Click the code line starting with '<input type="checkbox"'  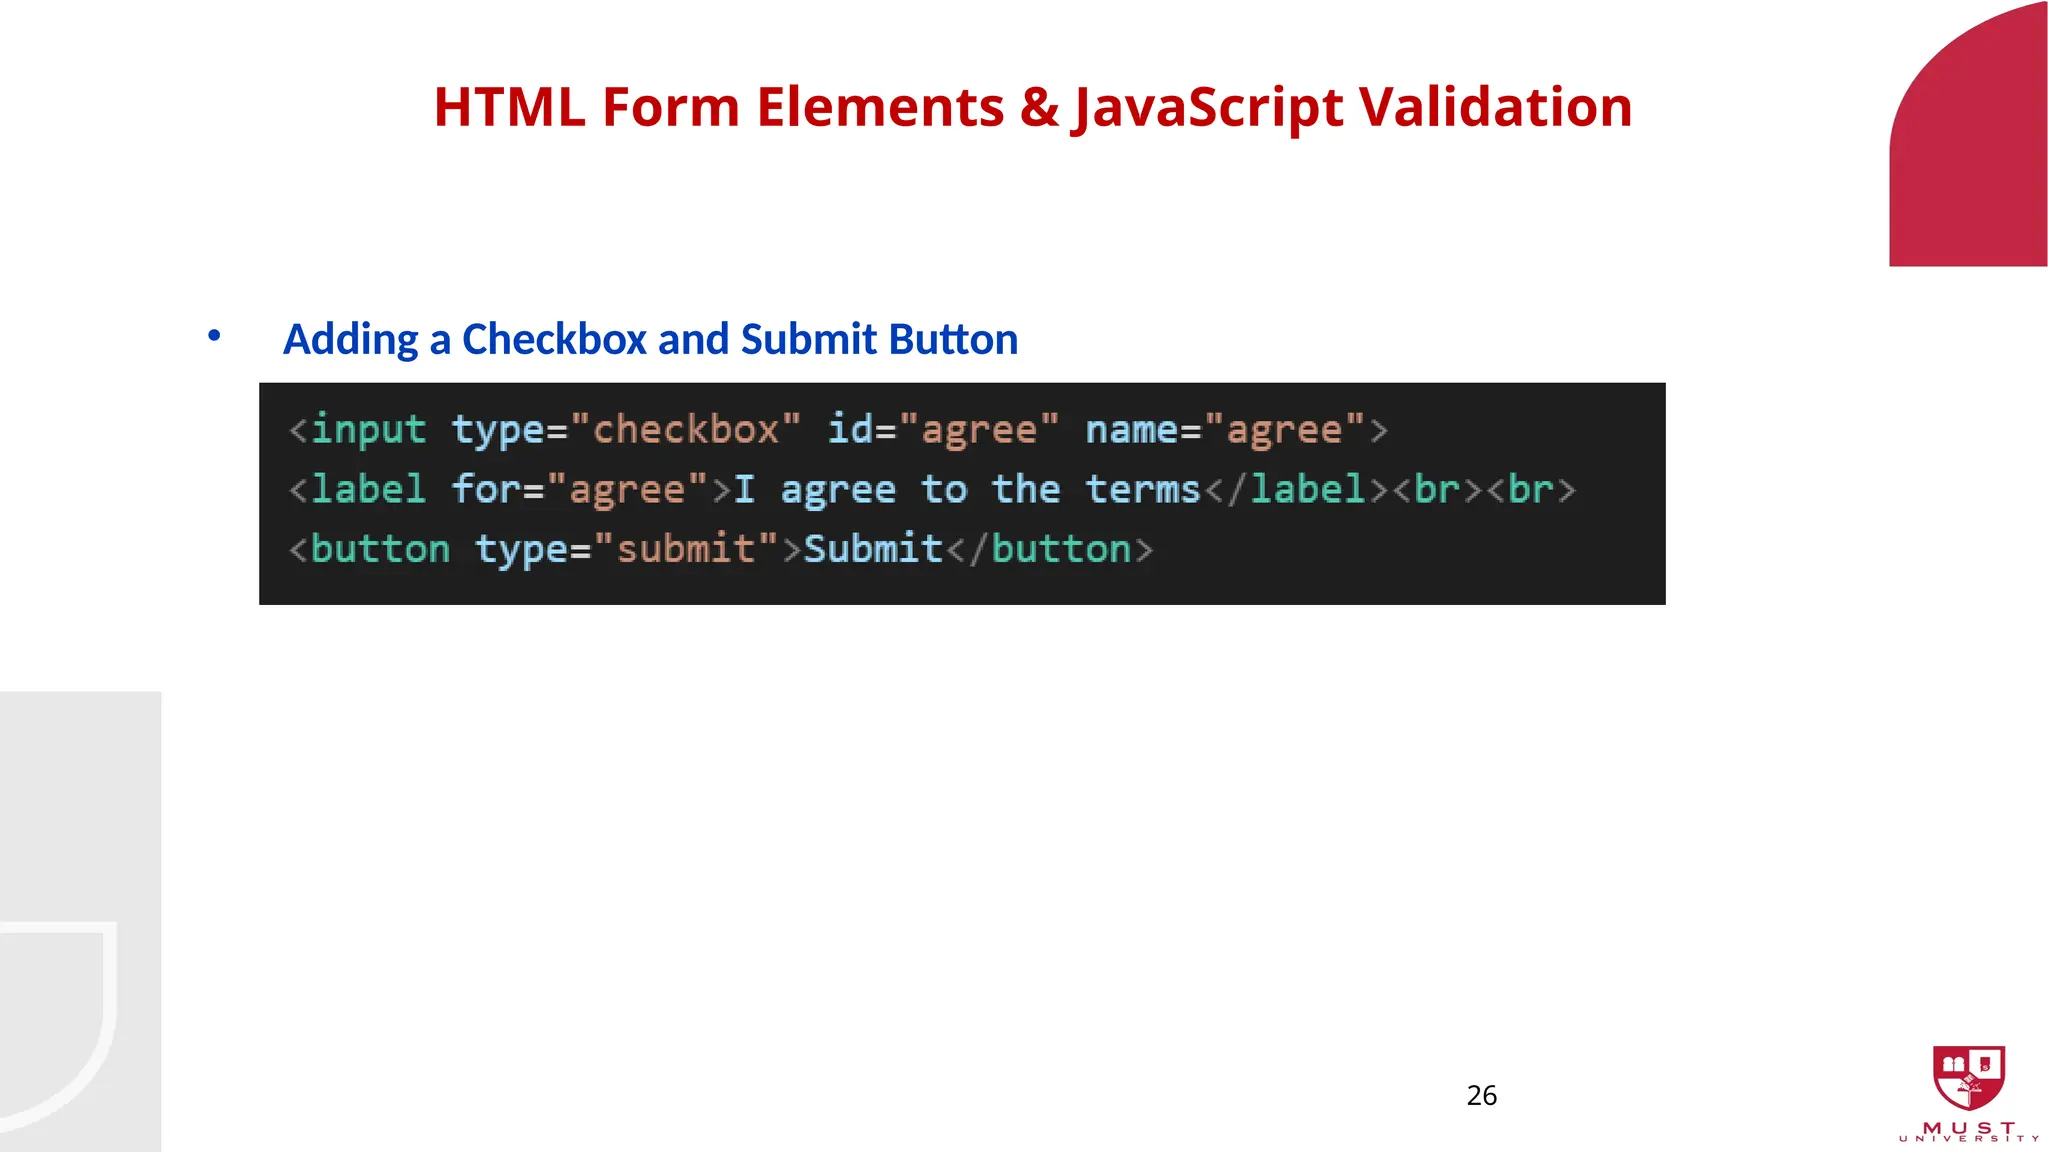click(x=838, y=430)
